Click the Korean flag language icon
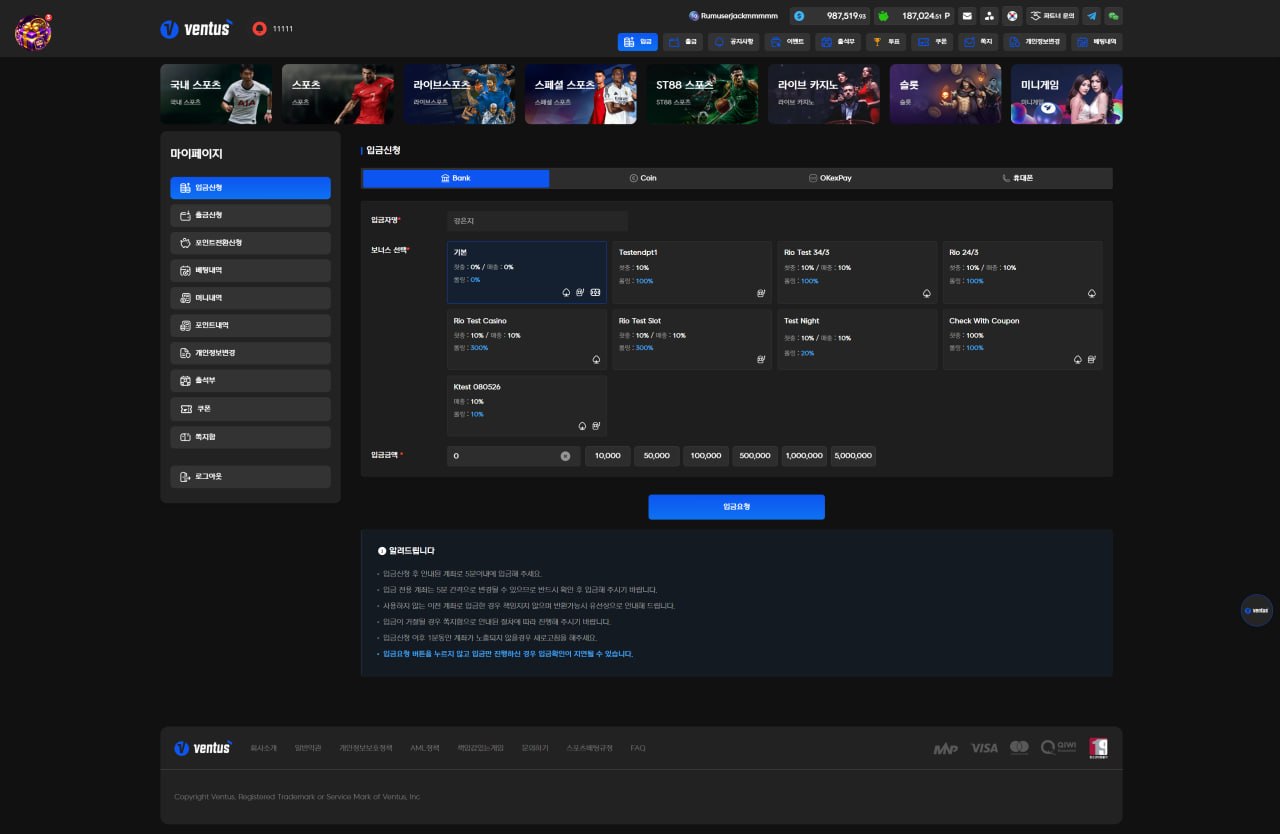The height and width of the screenshot is (834, 1280). pos(1012,16)
